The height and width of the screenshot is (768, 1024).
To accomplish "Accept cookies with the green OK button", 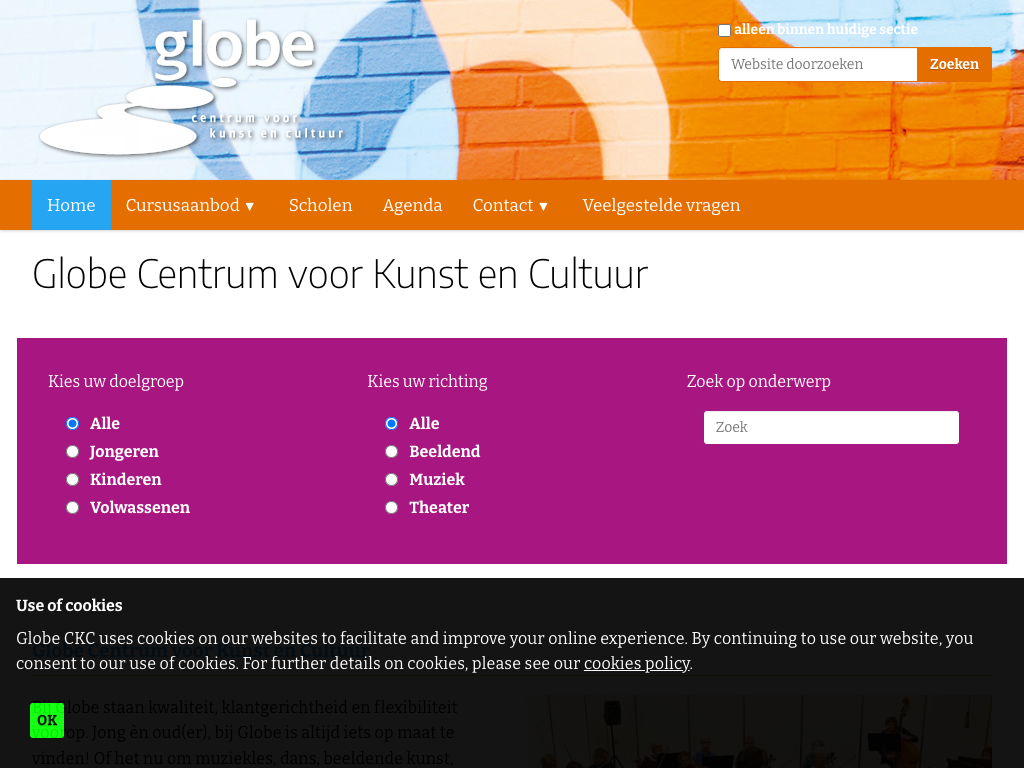I will point(47,720).
